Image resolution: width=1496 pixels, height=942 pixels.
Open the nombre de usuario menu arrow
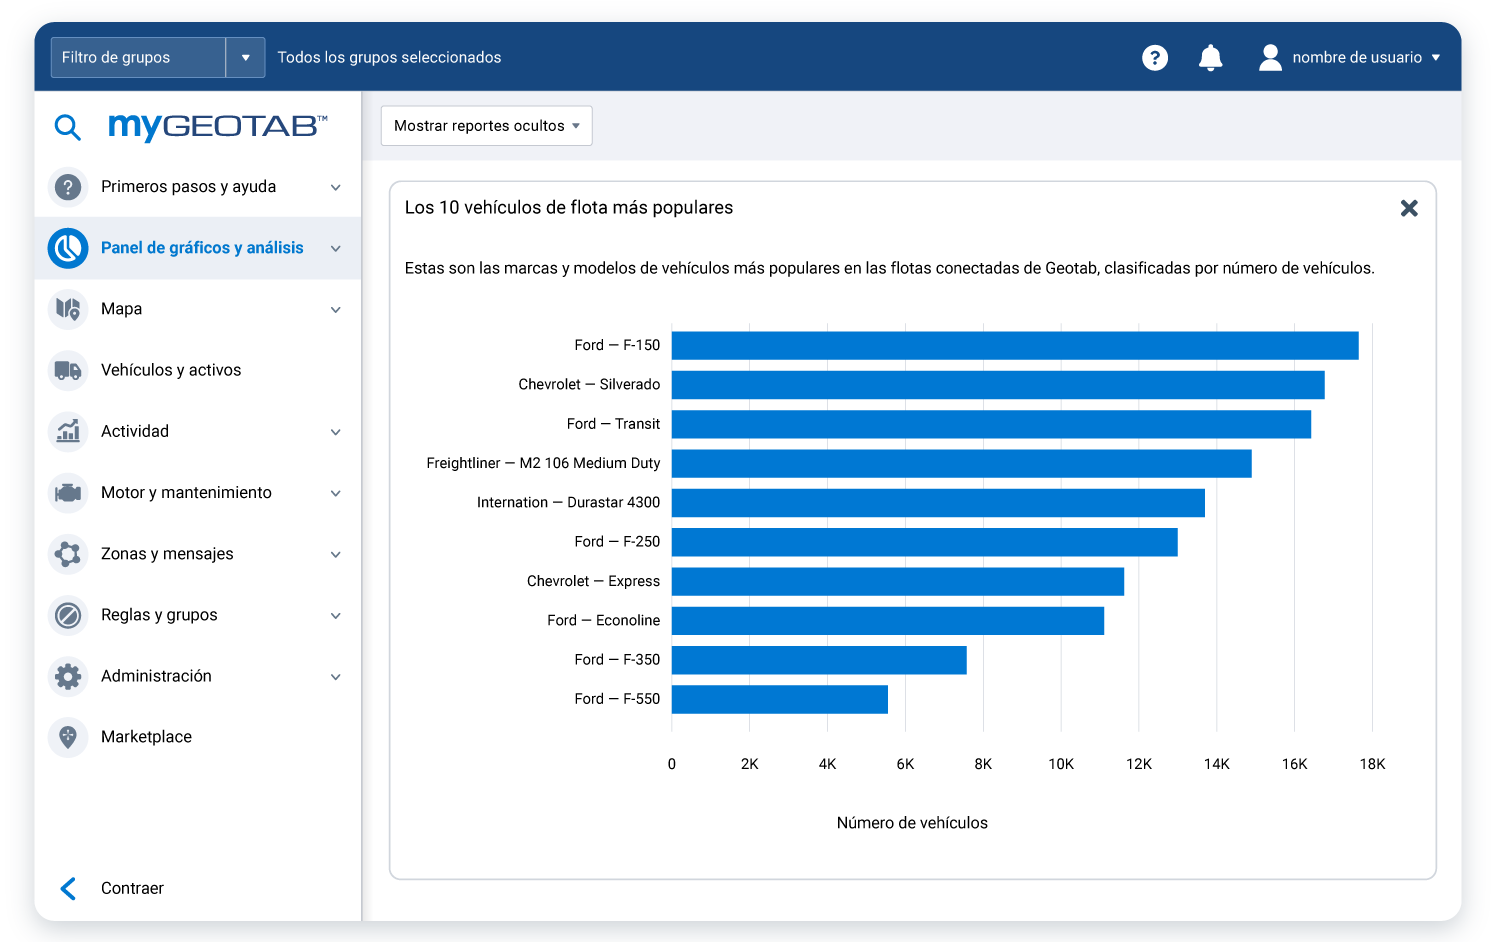1436,58
